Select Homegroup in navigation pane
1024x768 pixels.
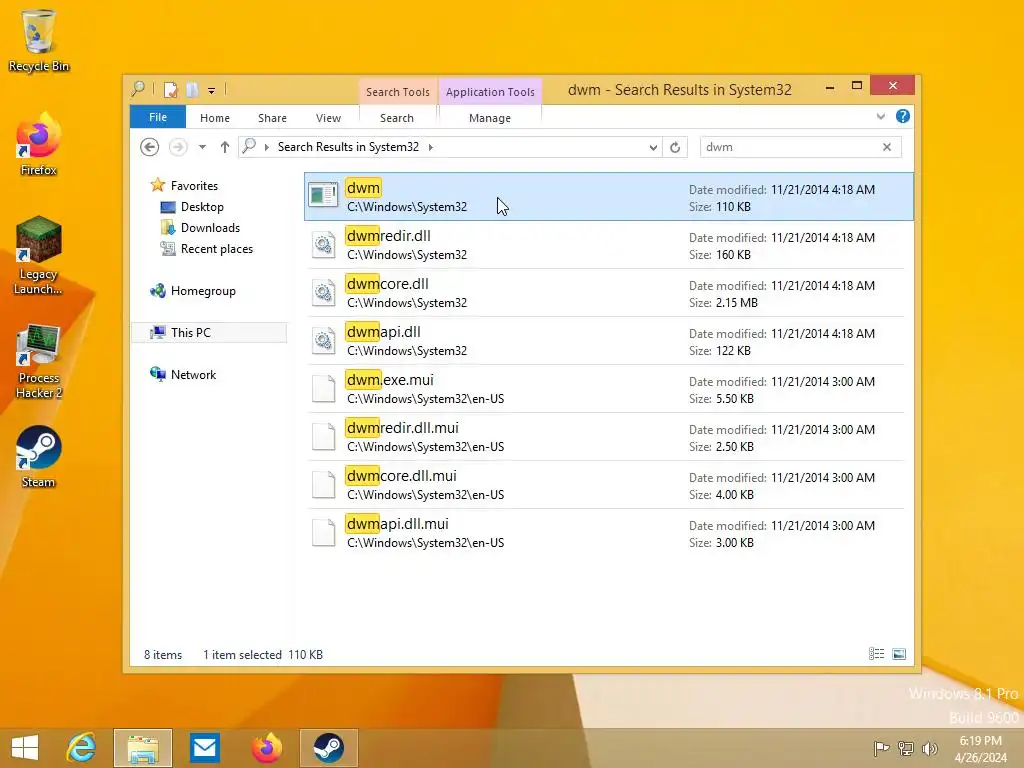tap(203, 291)
